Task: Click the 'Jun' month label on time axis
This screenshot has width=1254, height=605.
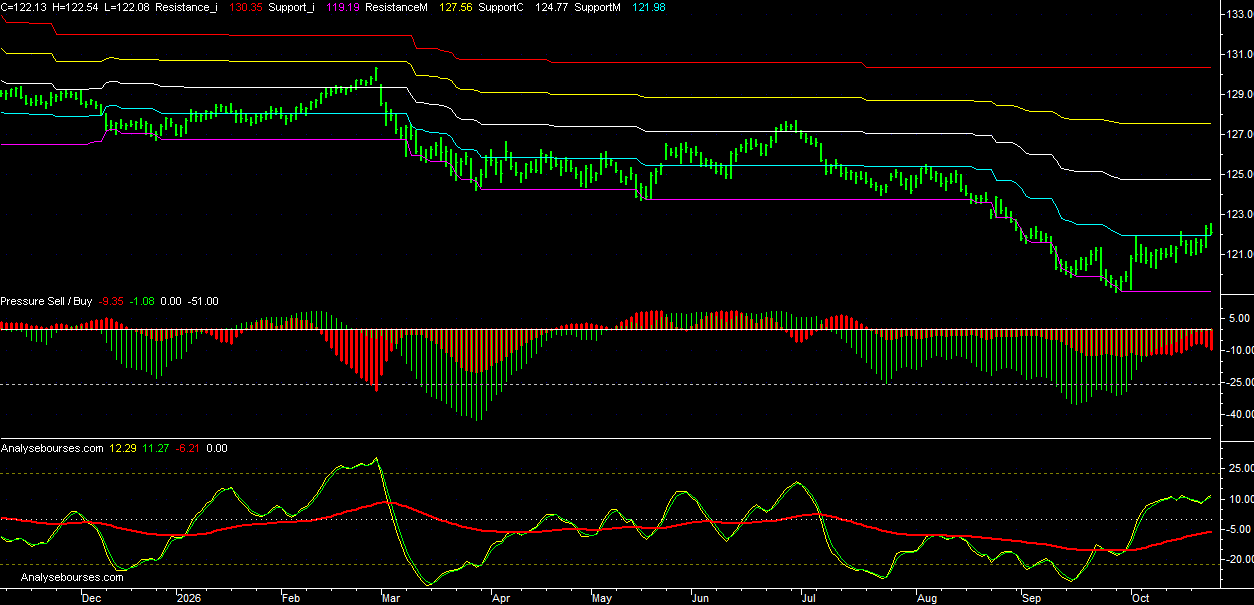Action: 700,598
